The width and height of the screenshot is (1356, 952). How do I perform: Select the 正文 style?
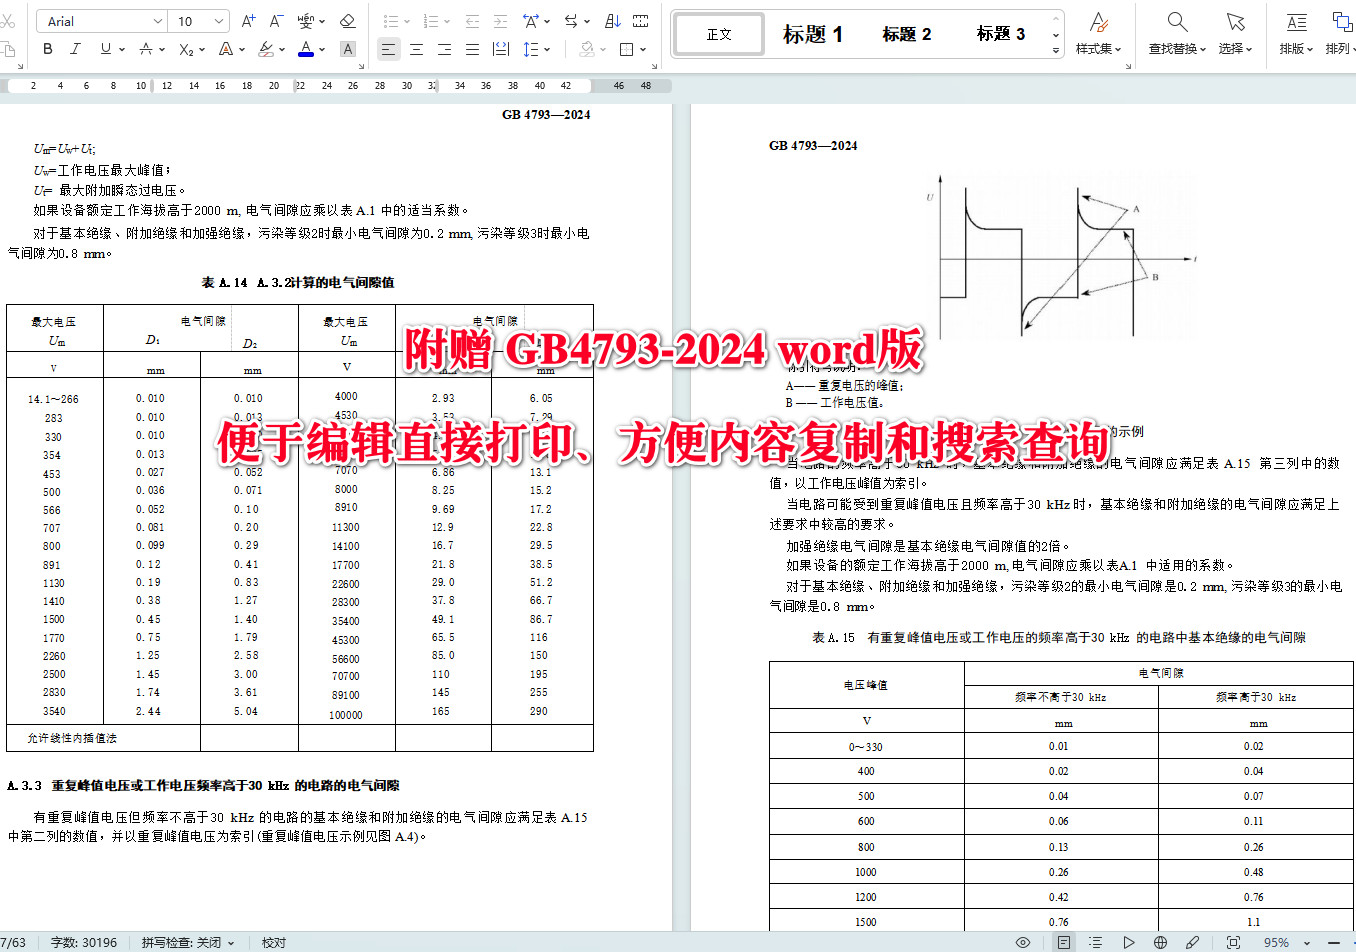pos(718,33)
